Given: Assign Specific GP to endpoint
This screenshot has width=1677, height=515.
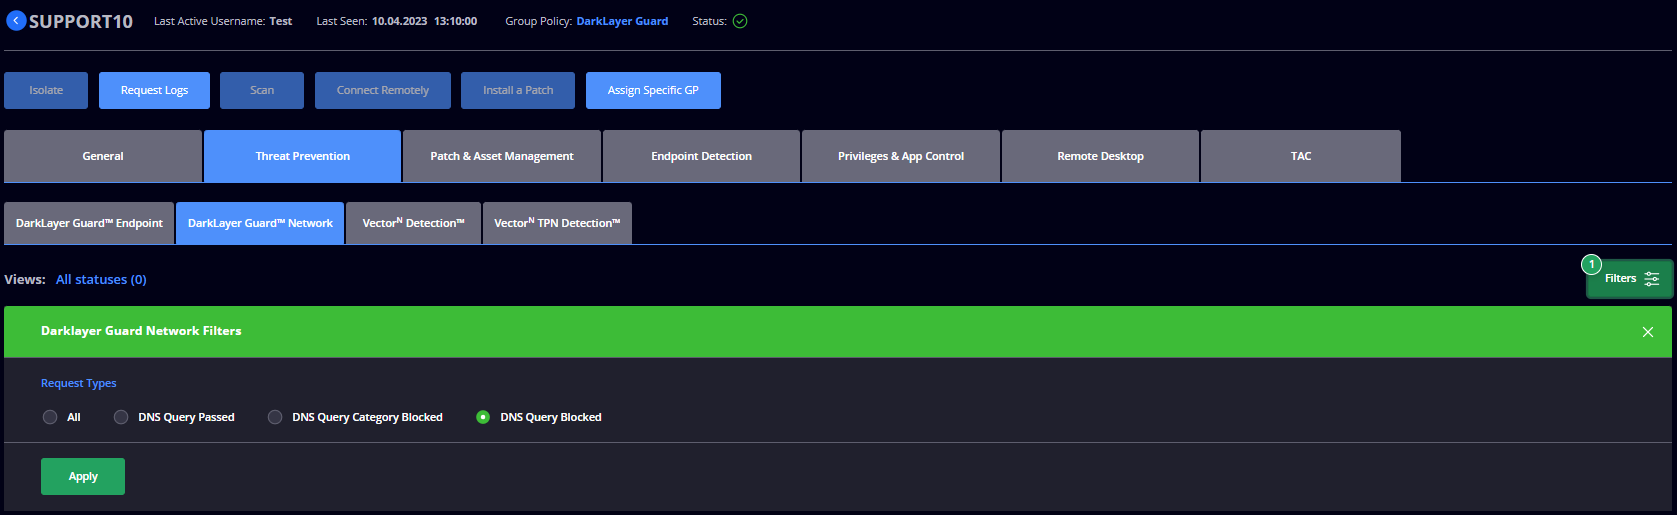Looking at the screenshot, I should click(x=653, y=90).
